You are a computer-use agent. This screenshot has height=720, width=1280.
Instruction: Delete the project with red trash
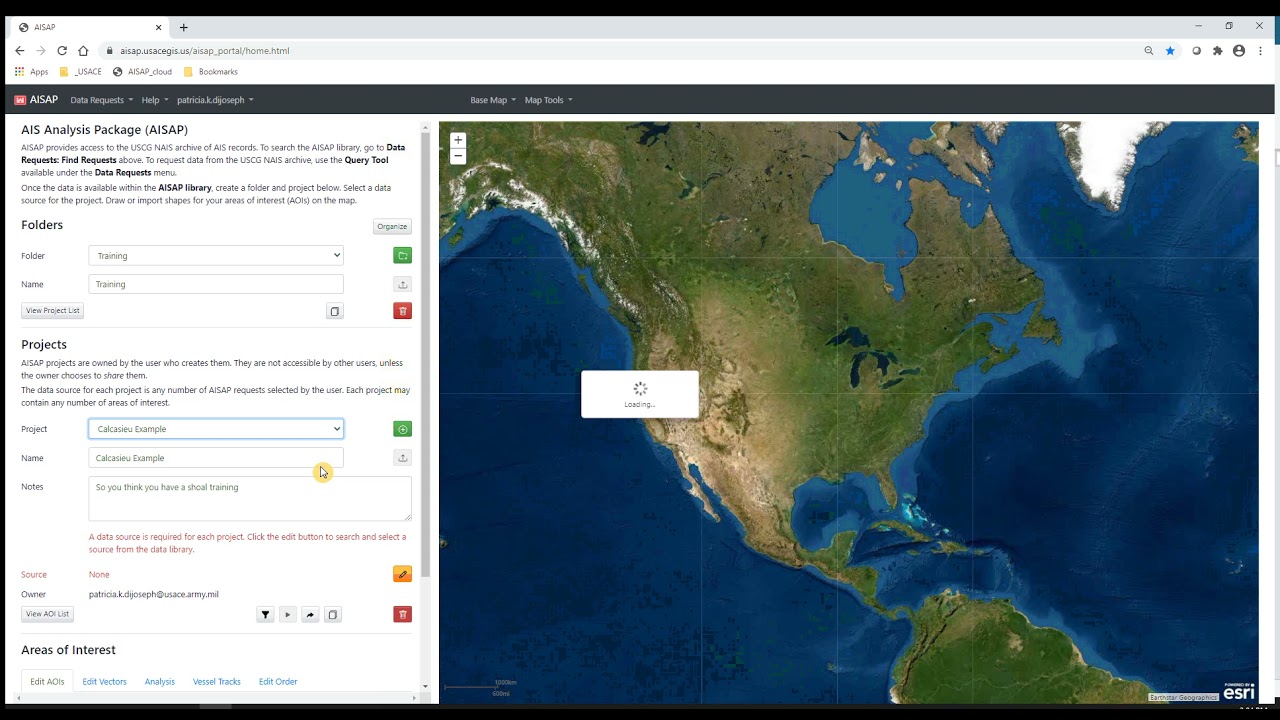402,614
